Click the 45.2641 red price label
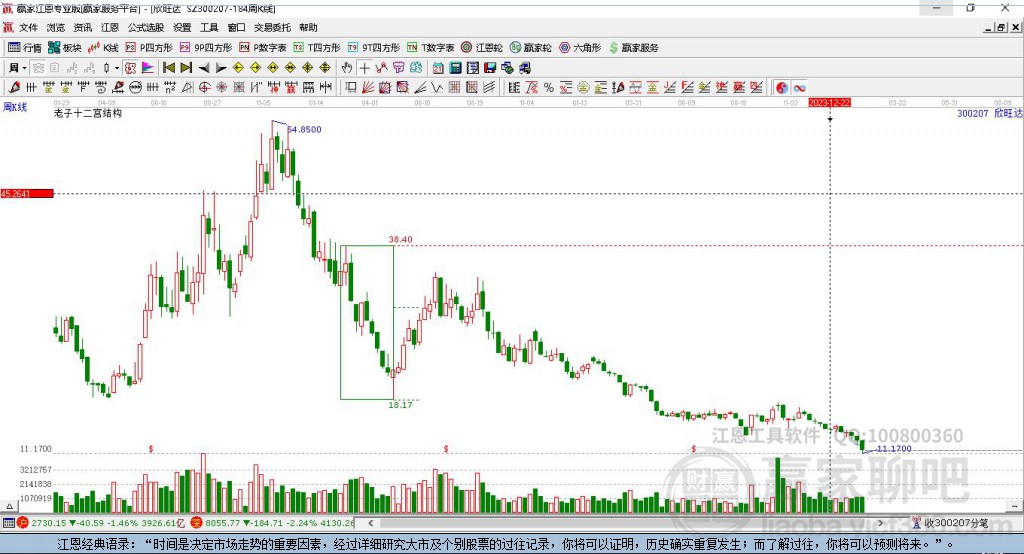 [27, 193]
